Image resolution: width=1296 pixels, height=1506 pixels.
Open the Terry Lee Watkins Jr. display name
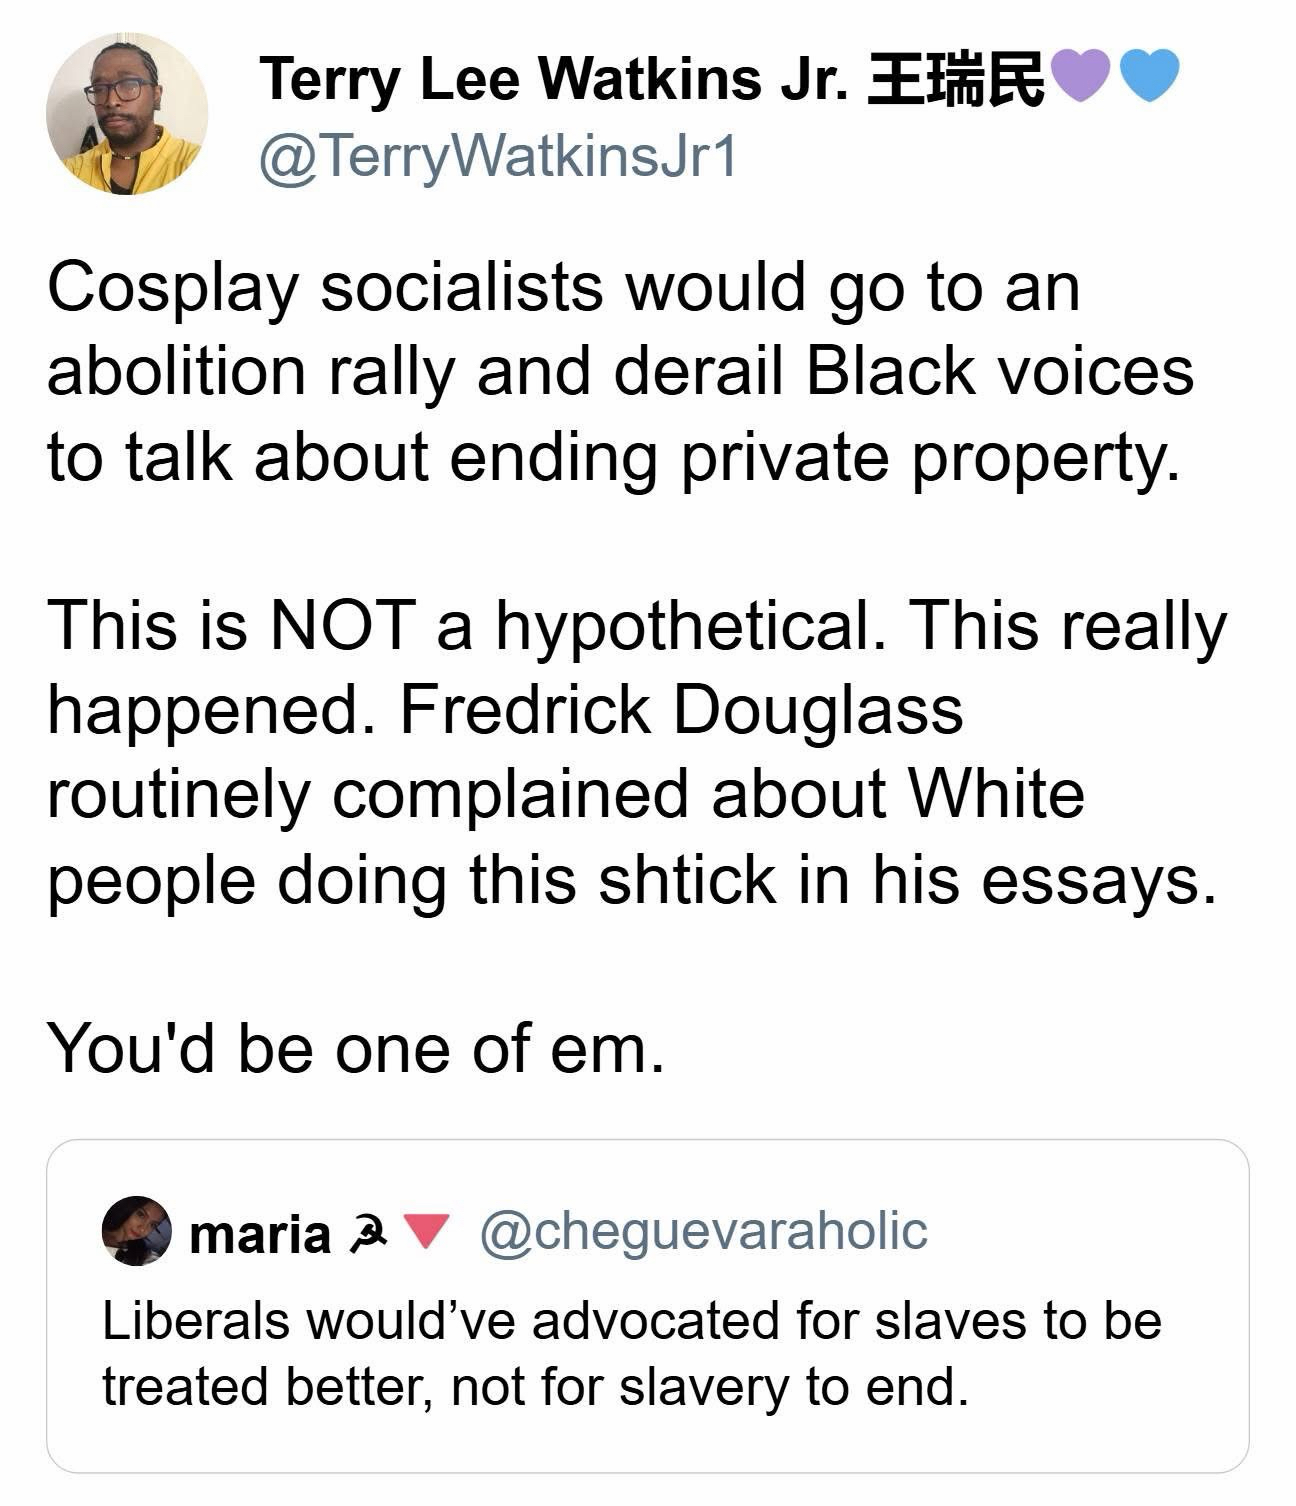(x=553, y=79)
